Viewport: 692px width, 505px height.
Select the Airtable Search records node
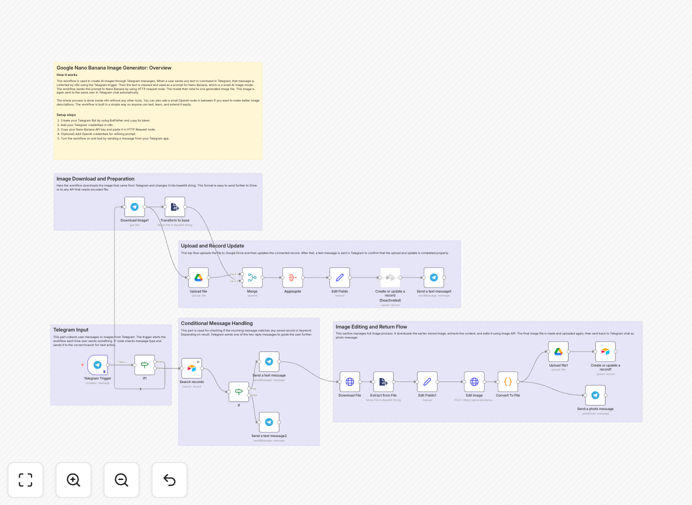(192, 368)
